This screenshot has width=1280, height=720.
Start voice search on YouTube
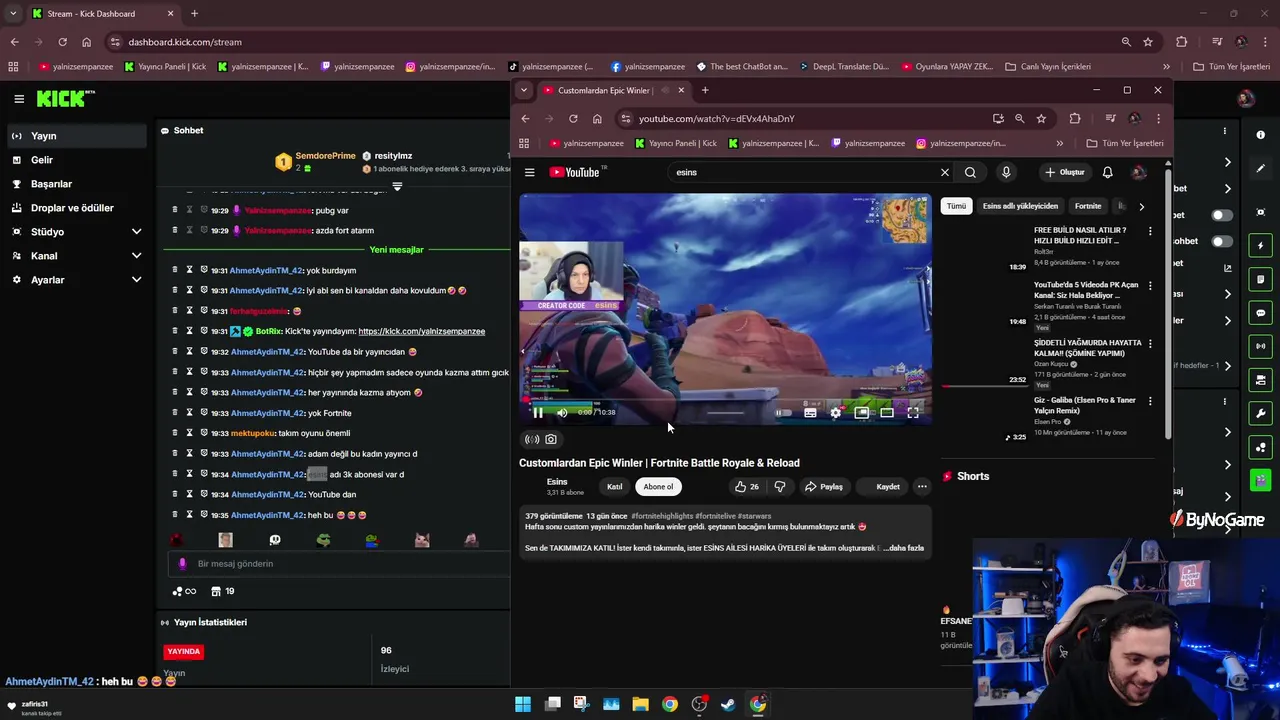tap(1006, 172)
